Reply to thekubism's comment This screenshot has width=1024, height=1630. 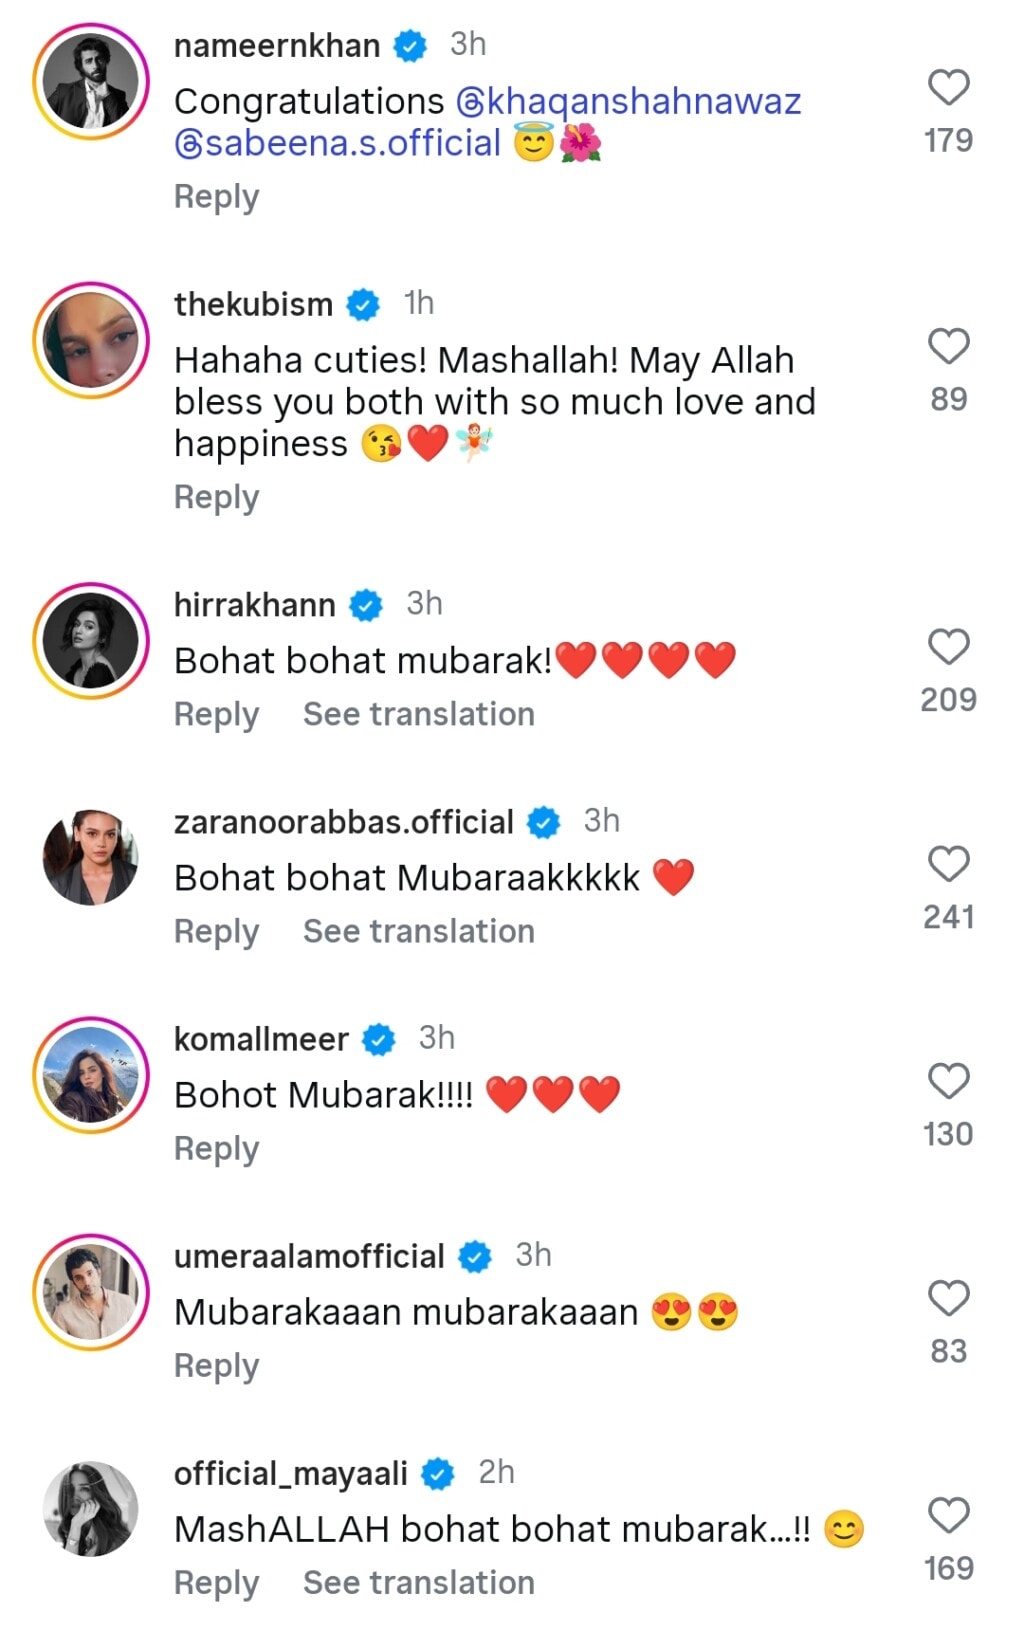[x=214, y=497]
